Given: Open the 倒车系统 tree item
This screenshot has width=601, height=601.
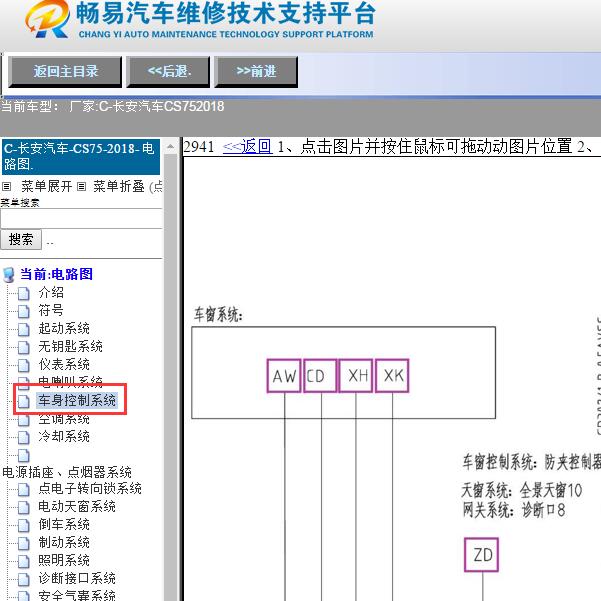Looking at the screenshot, I should (64, 525).
